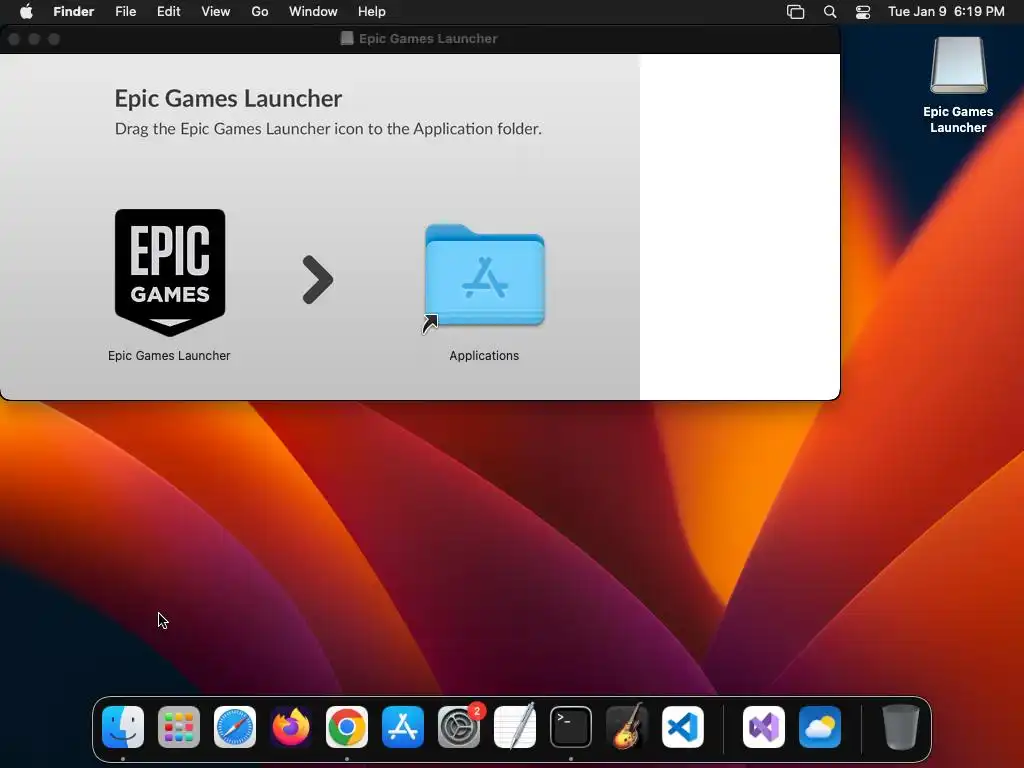Minimize the Epic Games Launcher window
Screen dimensions: 1024x768
point(34,39)
